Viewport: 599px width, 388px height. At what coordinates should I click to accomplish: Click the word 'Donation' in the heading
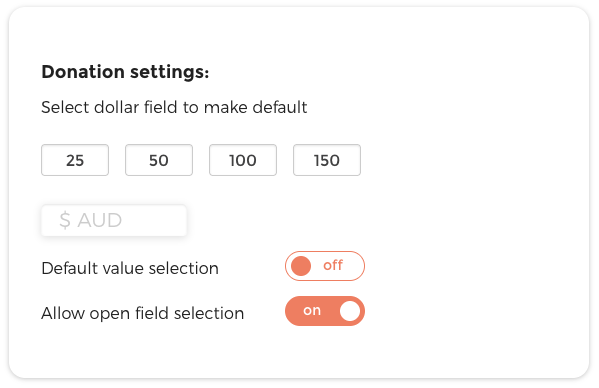[83, 72]
